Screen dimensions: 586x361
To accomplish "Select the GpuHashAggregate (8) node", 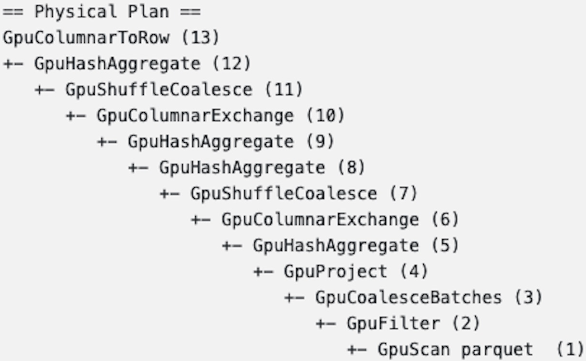I will [262, 167].
